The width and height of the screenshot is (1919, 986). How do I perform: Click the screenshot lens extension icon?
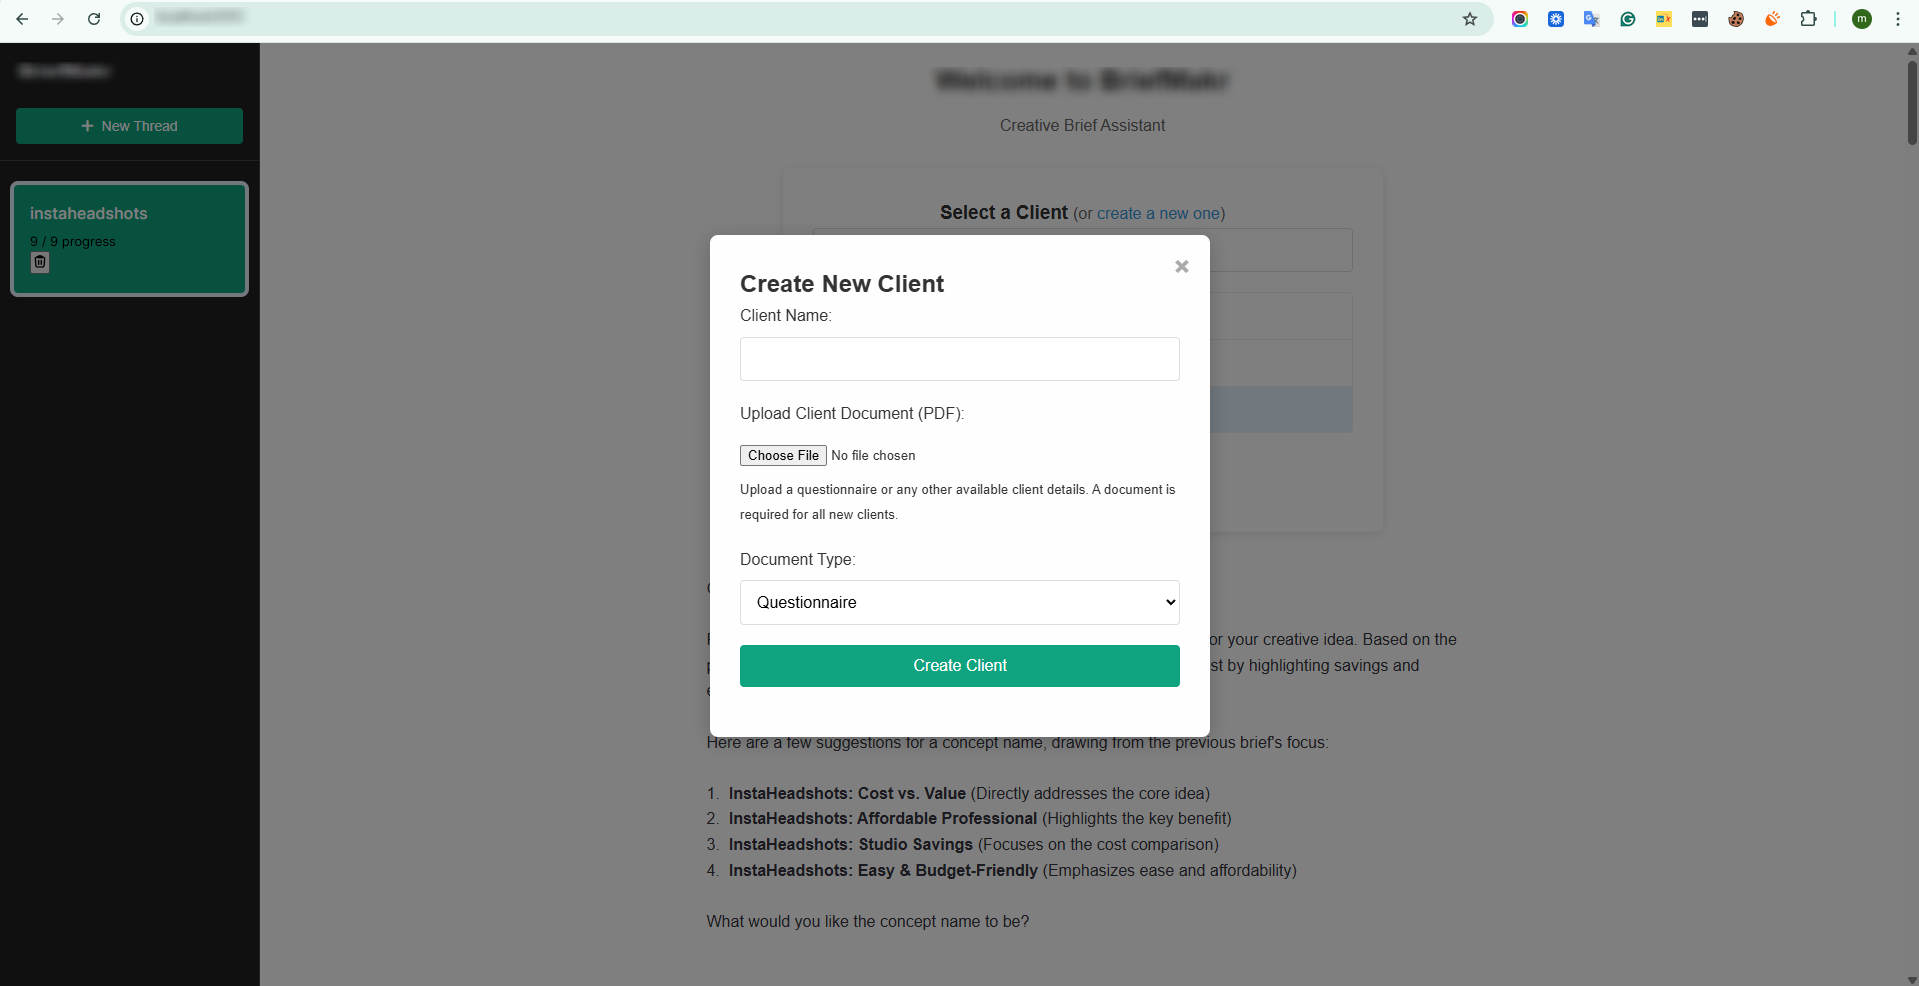(1519, 19)
